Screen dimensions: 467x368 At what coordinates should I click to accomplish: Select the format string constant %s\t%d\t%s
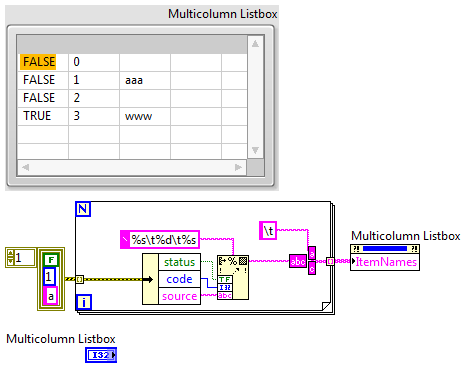pyautogui.click(x=160, y=239)
